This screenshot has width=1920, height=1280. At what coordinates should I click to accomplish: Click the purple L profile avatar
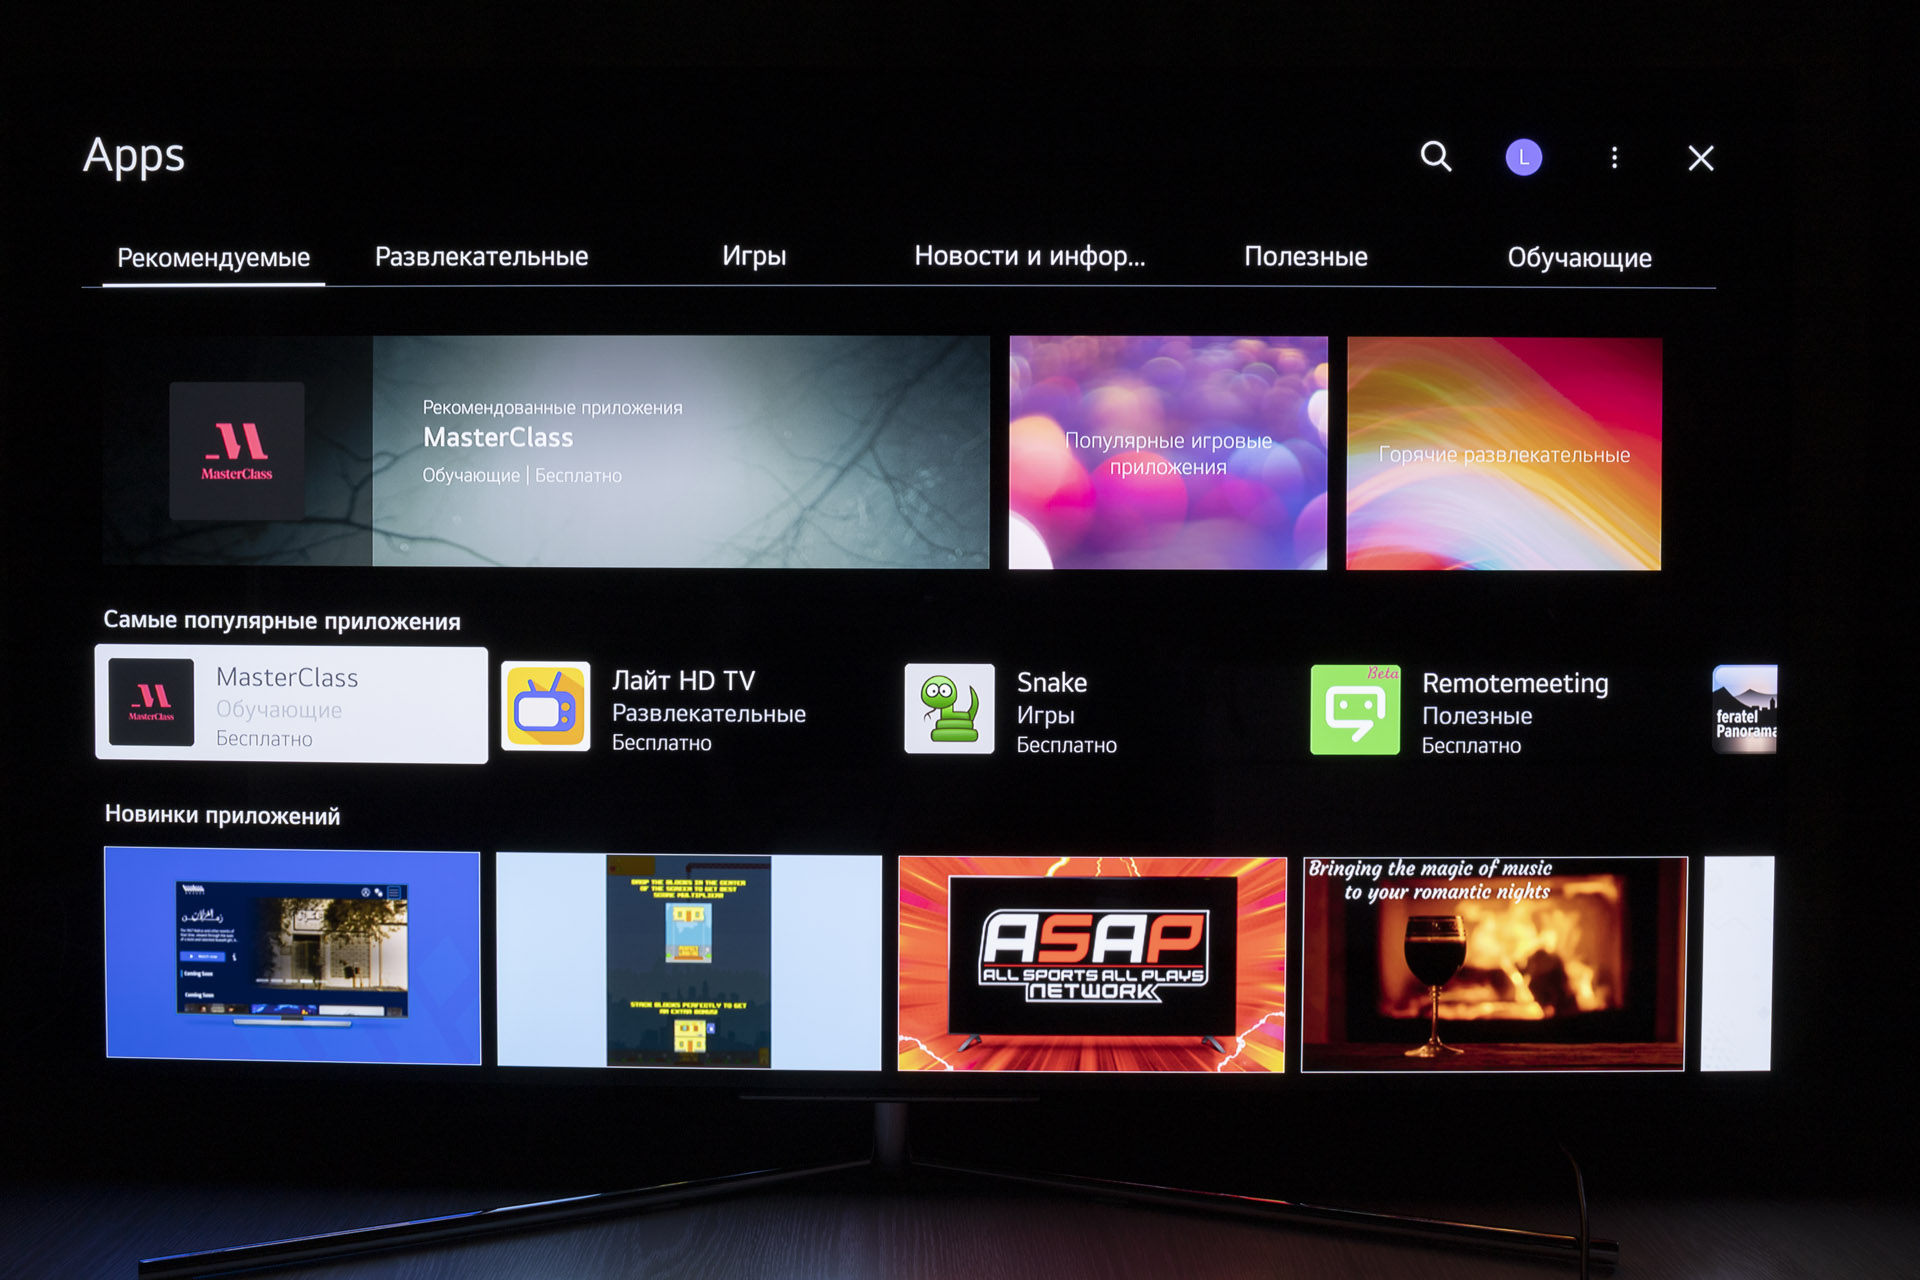pyautogui.click(x=1523, y=157)
